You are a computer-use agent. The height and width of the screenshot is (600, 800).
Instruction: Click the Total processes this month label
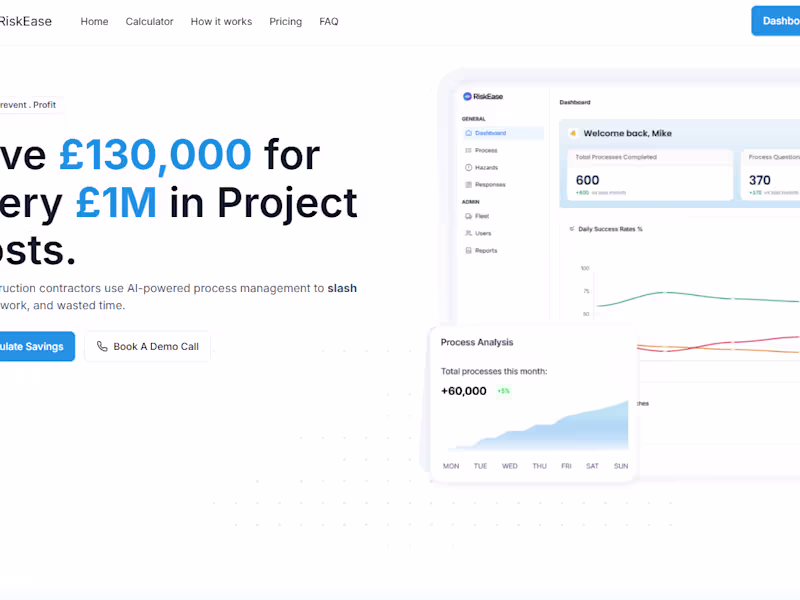tap(494, 371)
